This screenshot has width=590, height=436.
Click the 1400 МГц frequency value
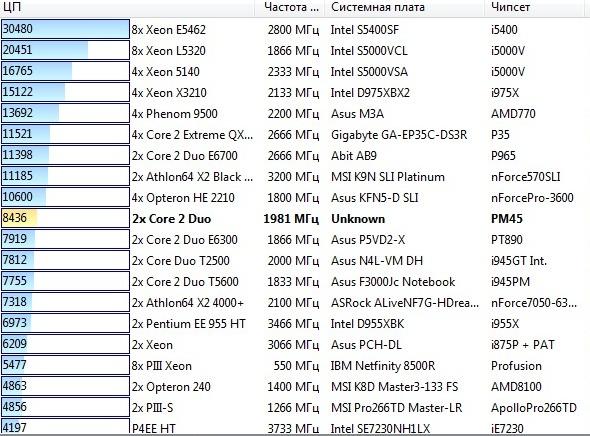coord(293,387)
